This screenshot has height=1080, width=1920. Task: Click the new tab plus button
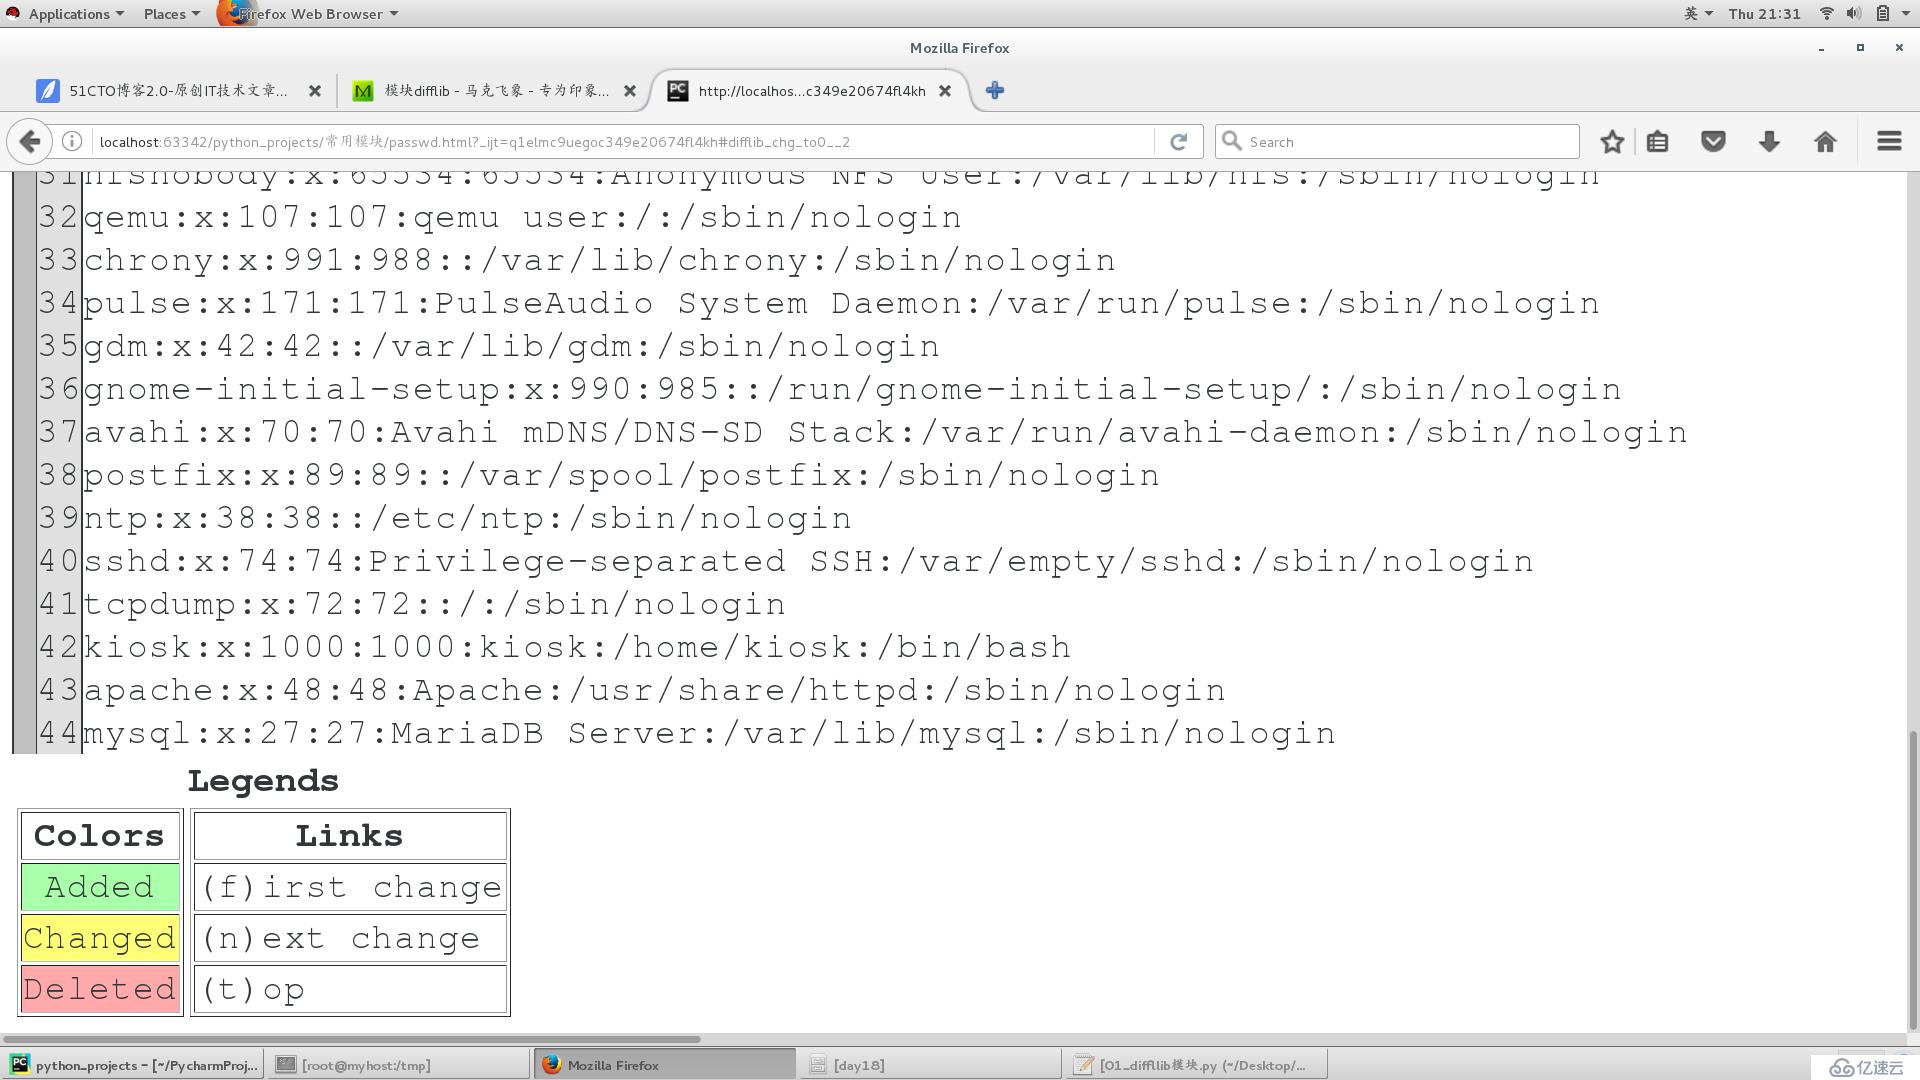996,88
